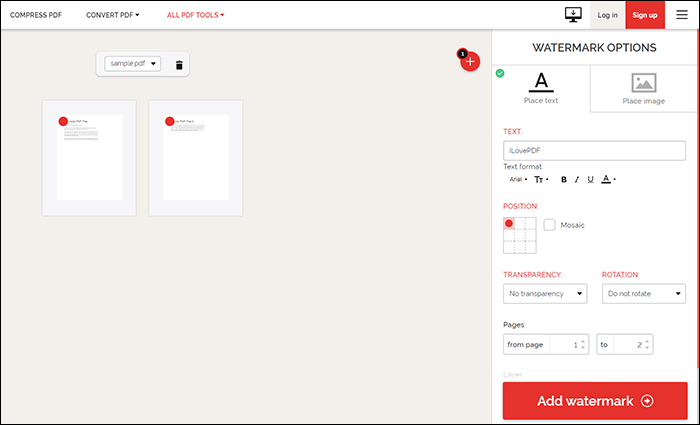
Task: Click the desktop app download icon
Action: pyautogui.click(x=573, y=15)
